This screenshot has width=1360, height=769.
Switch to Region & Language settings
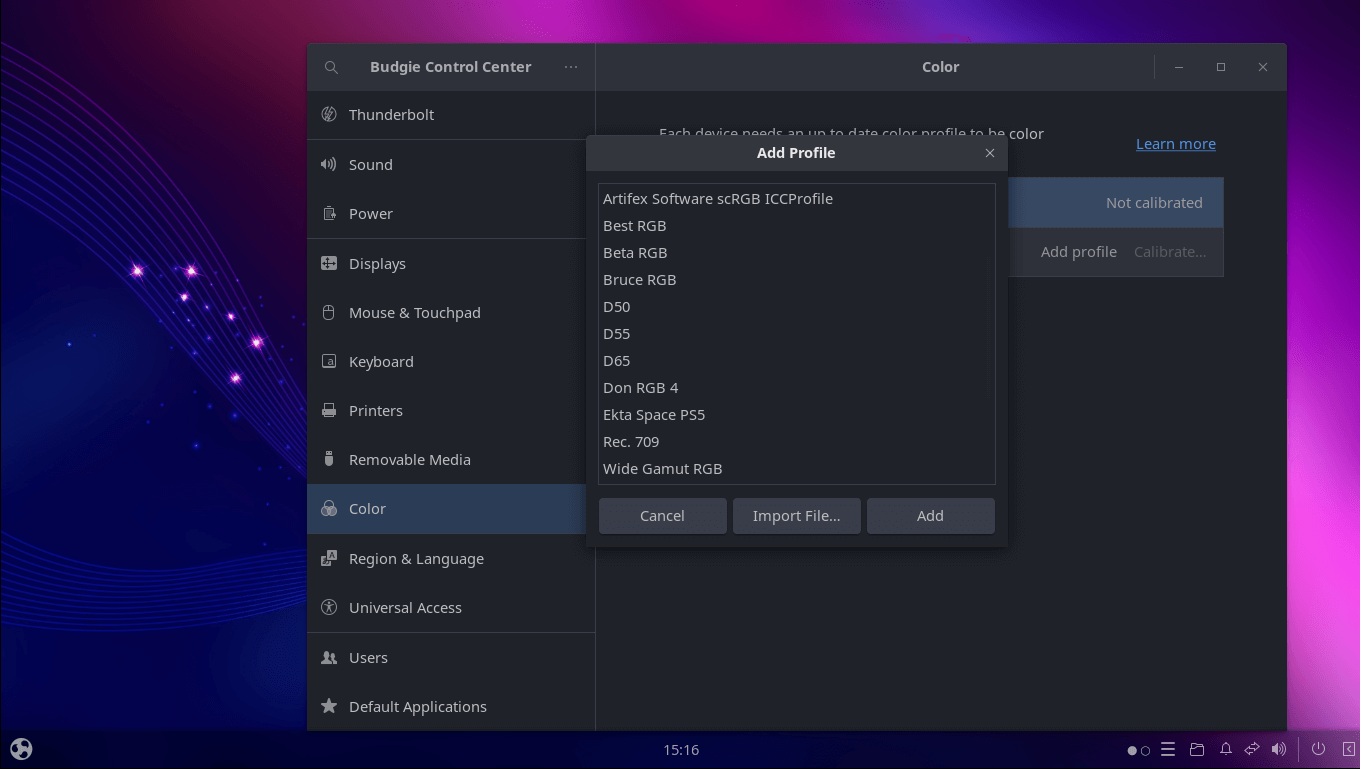tap(329, 558)
